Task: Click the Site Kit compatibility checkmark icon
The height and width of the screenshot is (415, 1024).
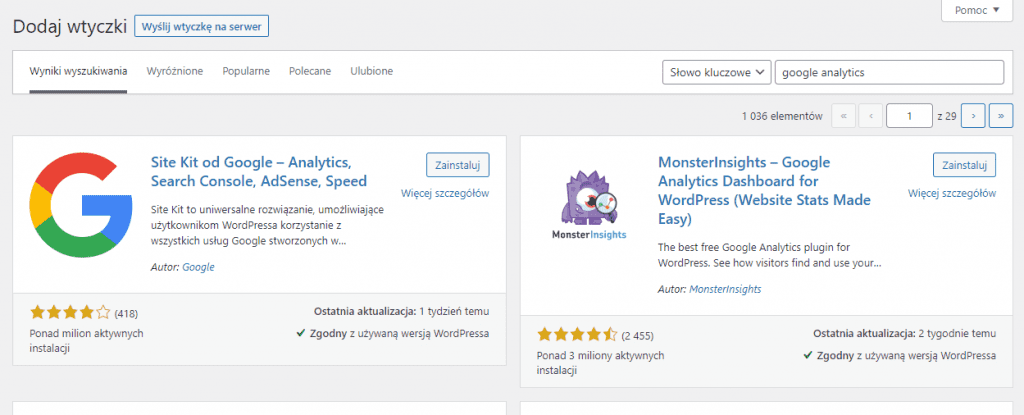Action: (x=300, y=333)
